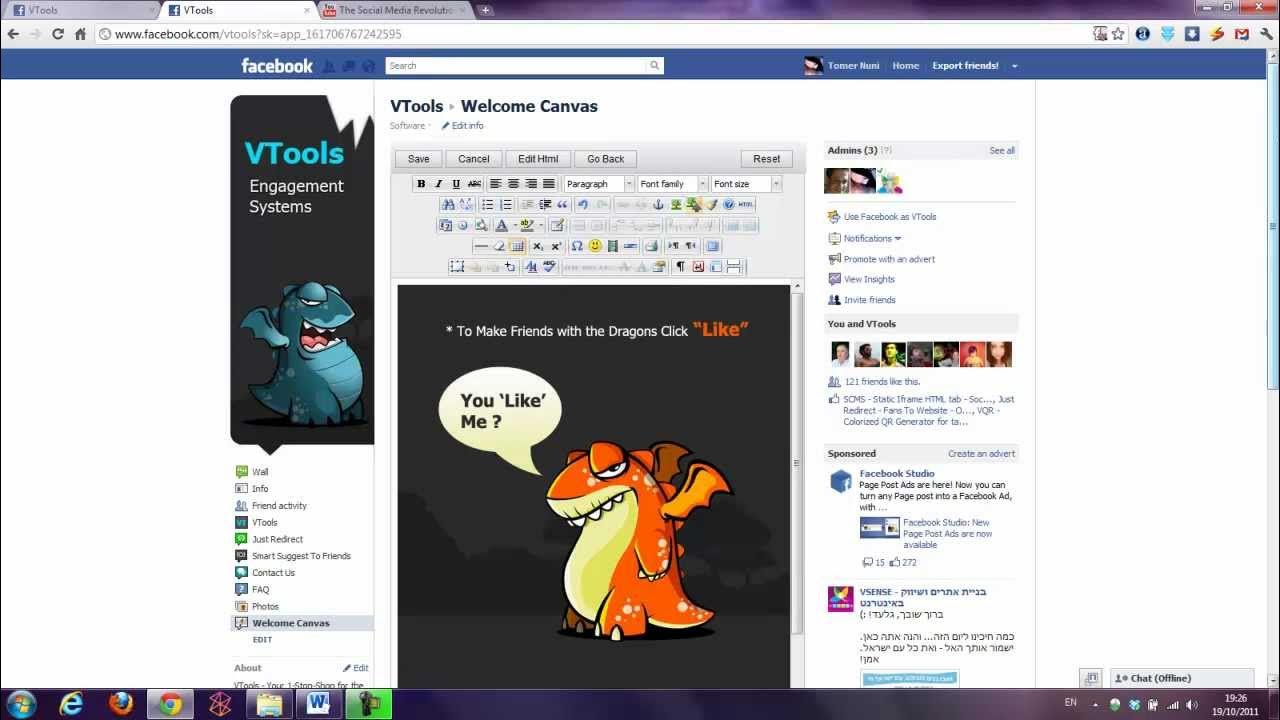Open the Font family dropdown
Viewport: 1280px width, 720px height.
tap(673, 184)
